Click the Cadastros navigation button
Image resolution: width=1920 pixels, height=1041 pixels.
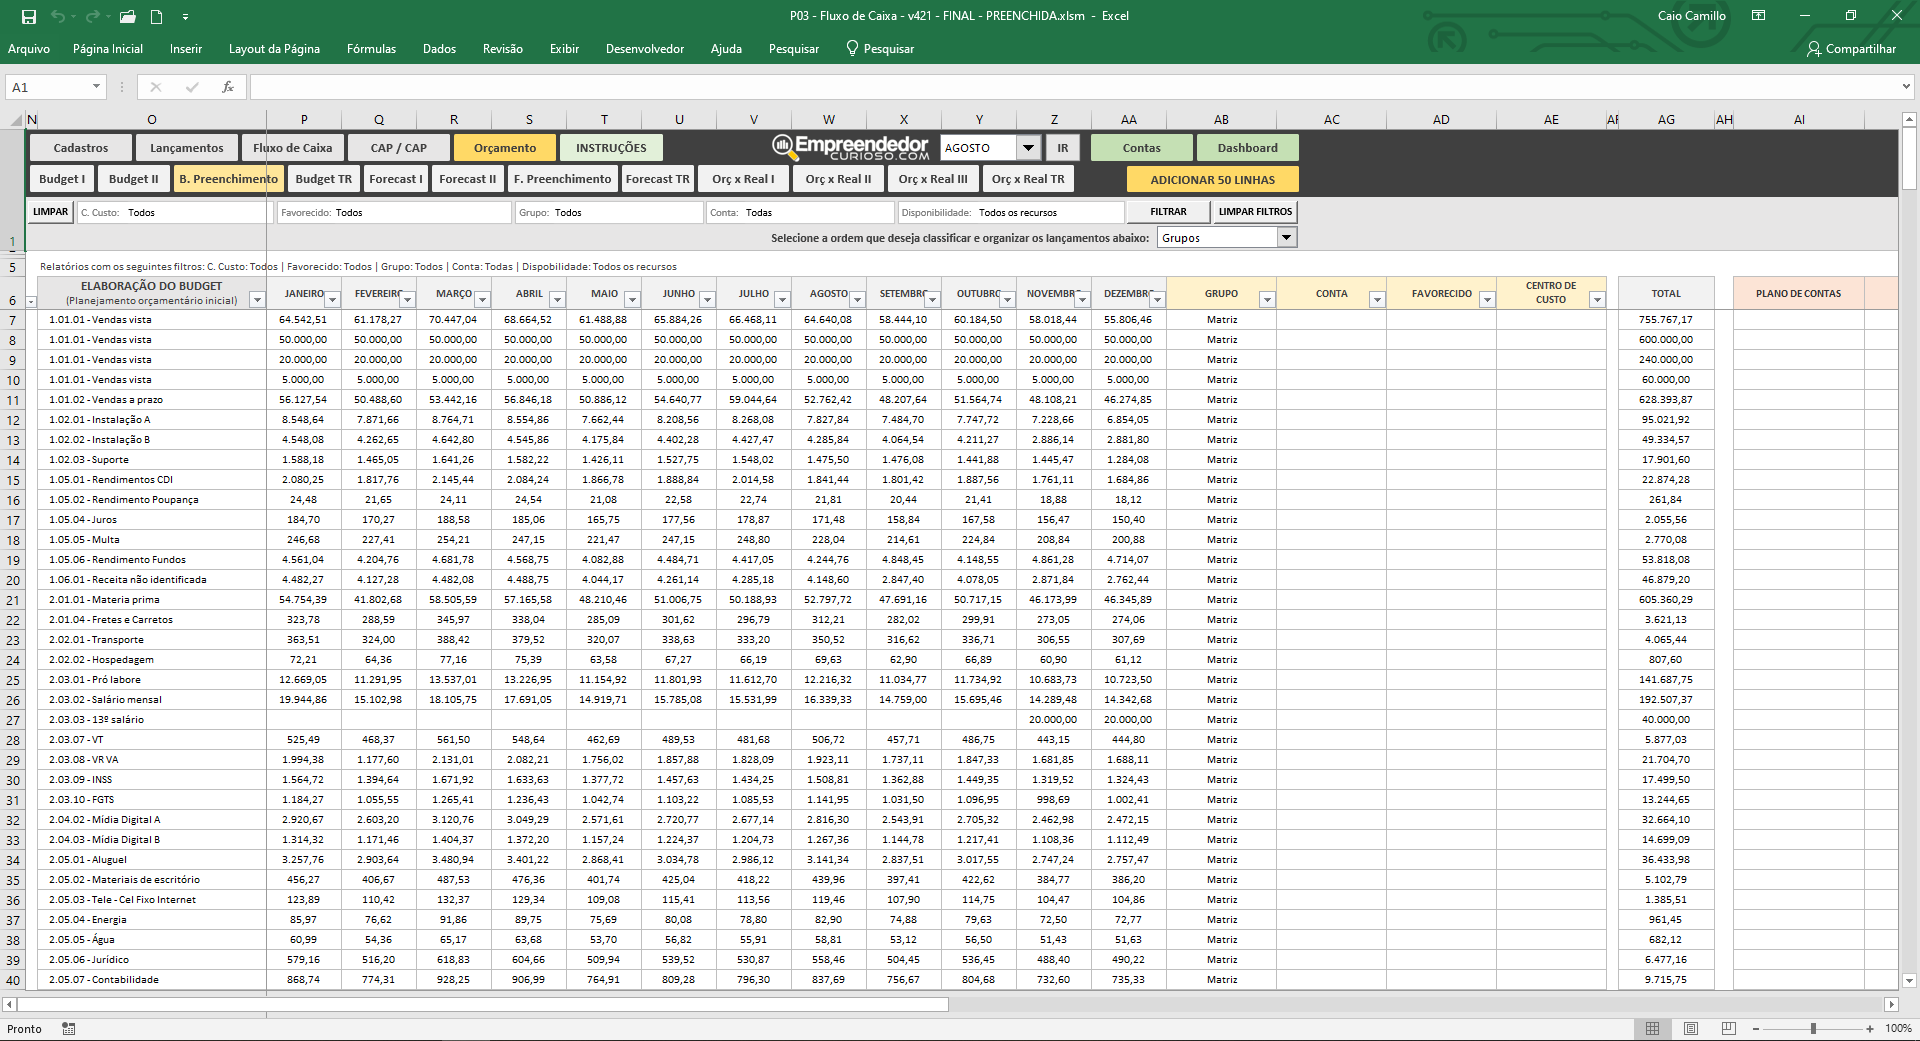(81, 148)
